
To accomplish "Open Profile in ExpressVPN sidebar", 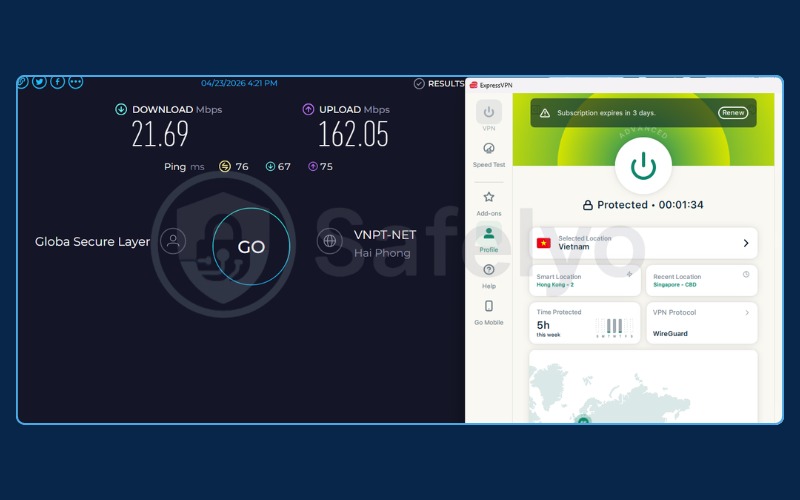I will coord(489,240).
